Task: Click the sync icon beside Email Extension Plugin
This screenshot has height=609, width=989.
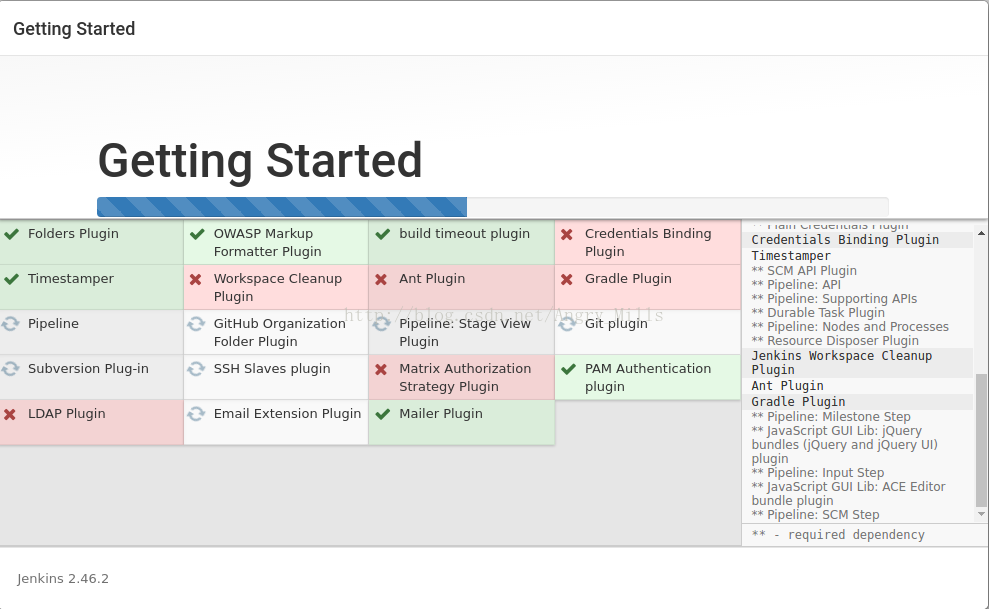Action: coord(196,414)
